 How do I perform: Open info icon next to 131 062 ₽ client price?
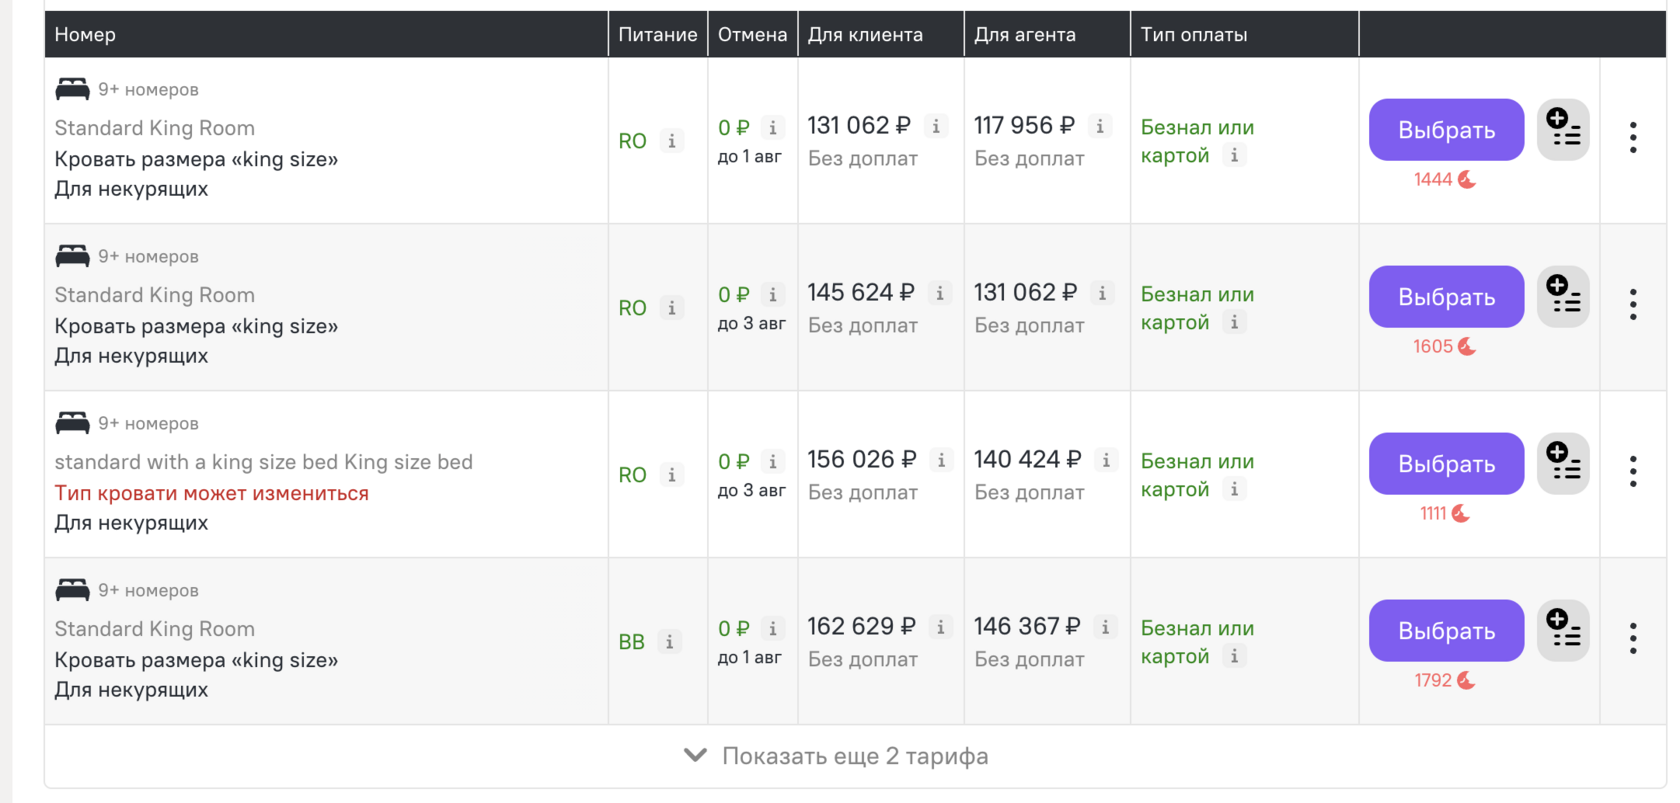[x=936, y=126]
